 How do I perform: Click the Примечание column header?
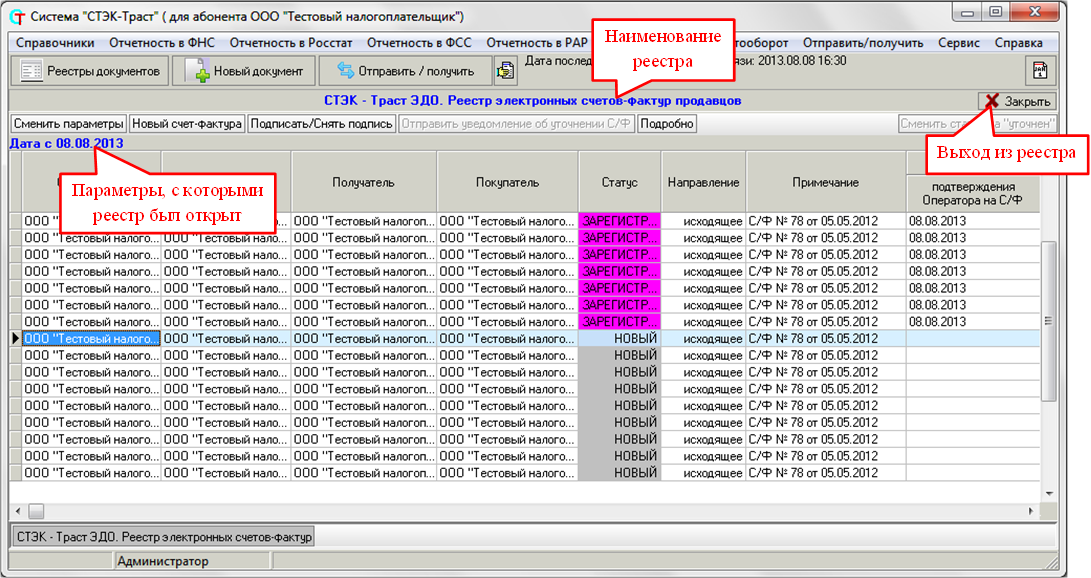click(x=826, y=182)
